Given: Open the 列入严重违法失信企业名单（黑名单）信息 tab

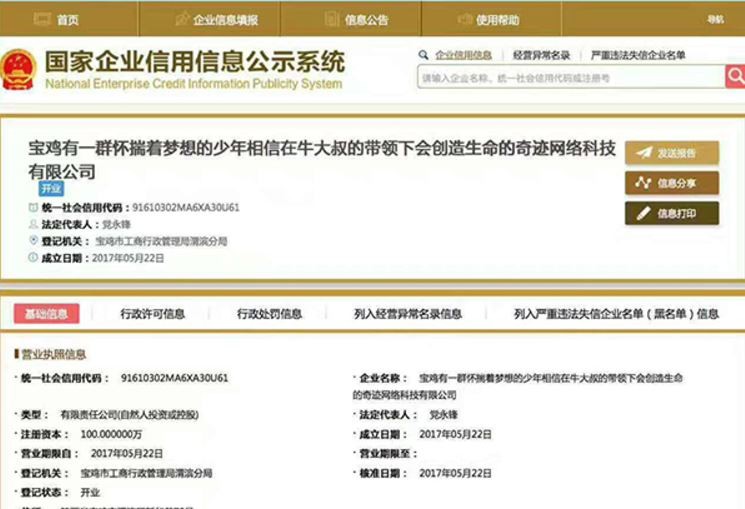Looking at the screenshot, I should [616, 314].
